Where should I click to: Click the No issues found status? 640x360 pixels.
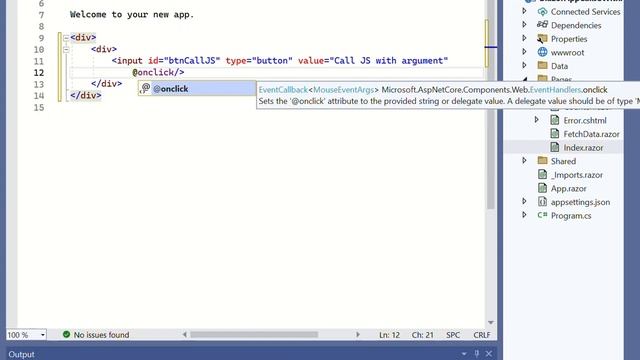pyautogui.click(x=101, y=335)
